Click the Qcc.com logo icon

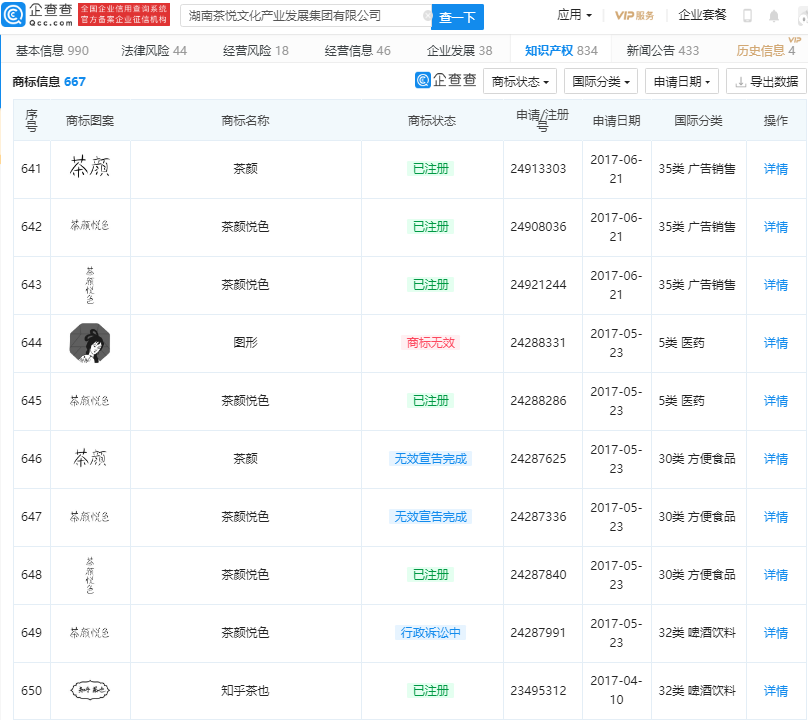click(13, 14)
